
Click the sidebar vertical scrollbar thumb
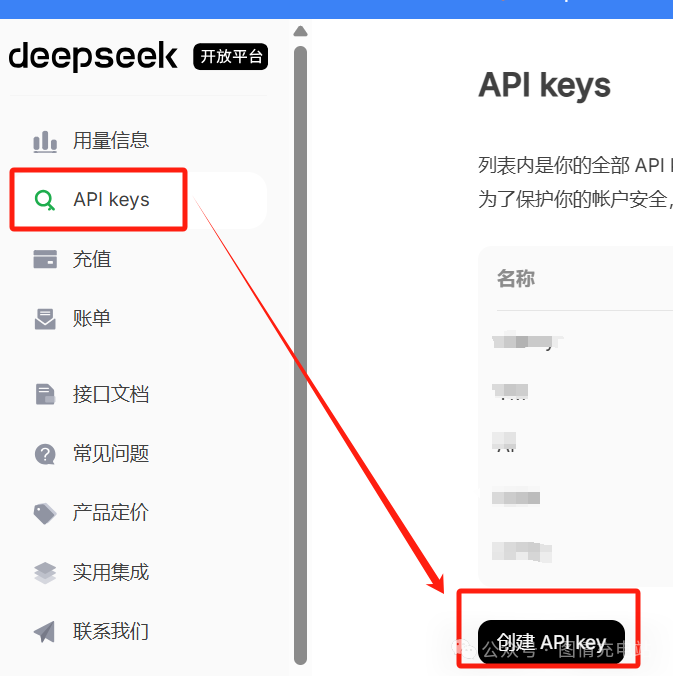pyautogui.click(x=300, y=355)
